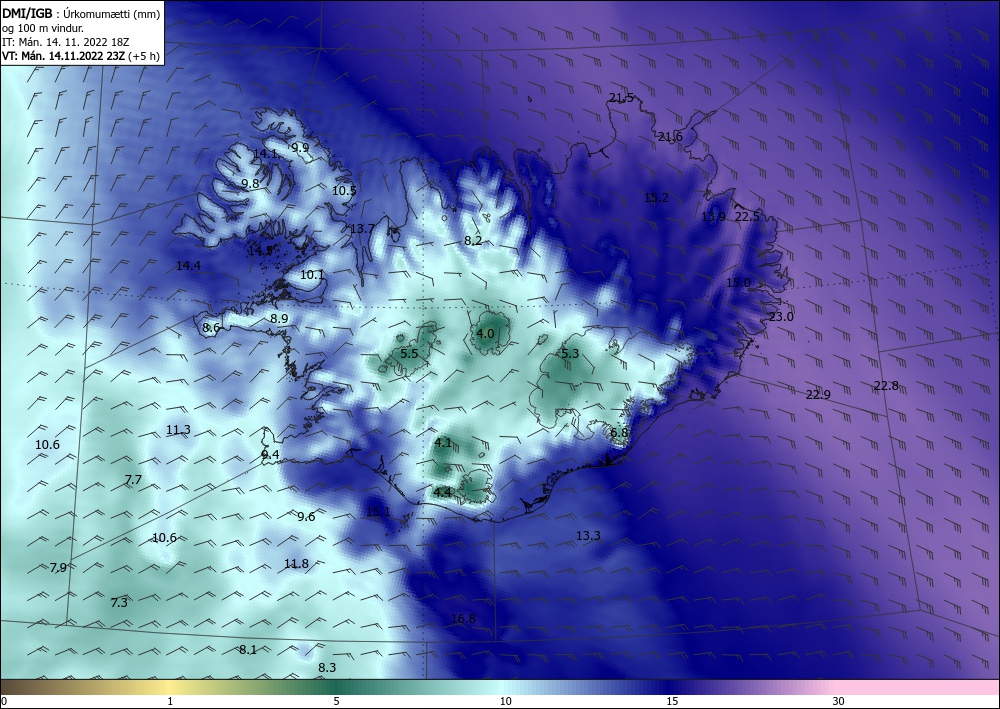Click the 13.3 value label
The height and width of the screenshot is (709, 1000).
[x=588, y=536]
